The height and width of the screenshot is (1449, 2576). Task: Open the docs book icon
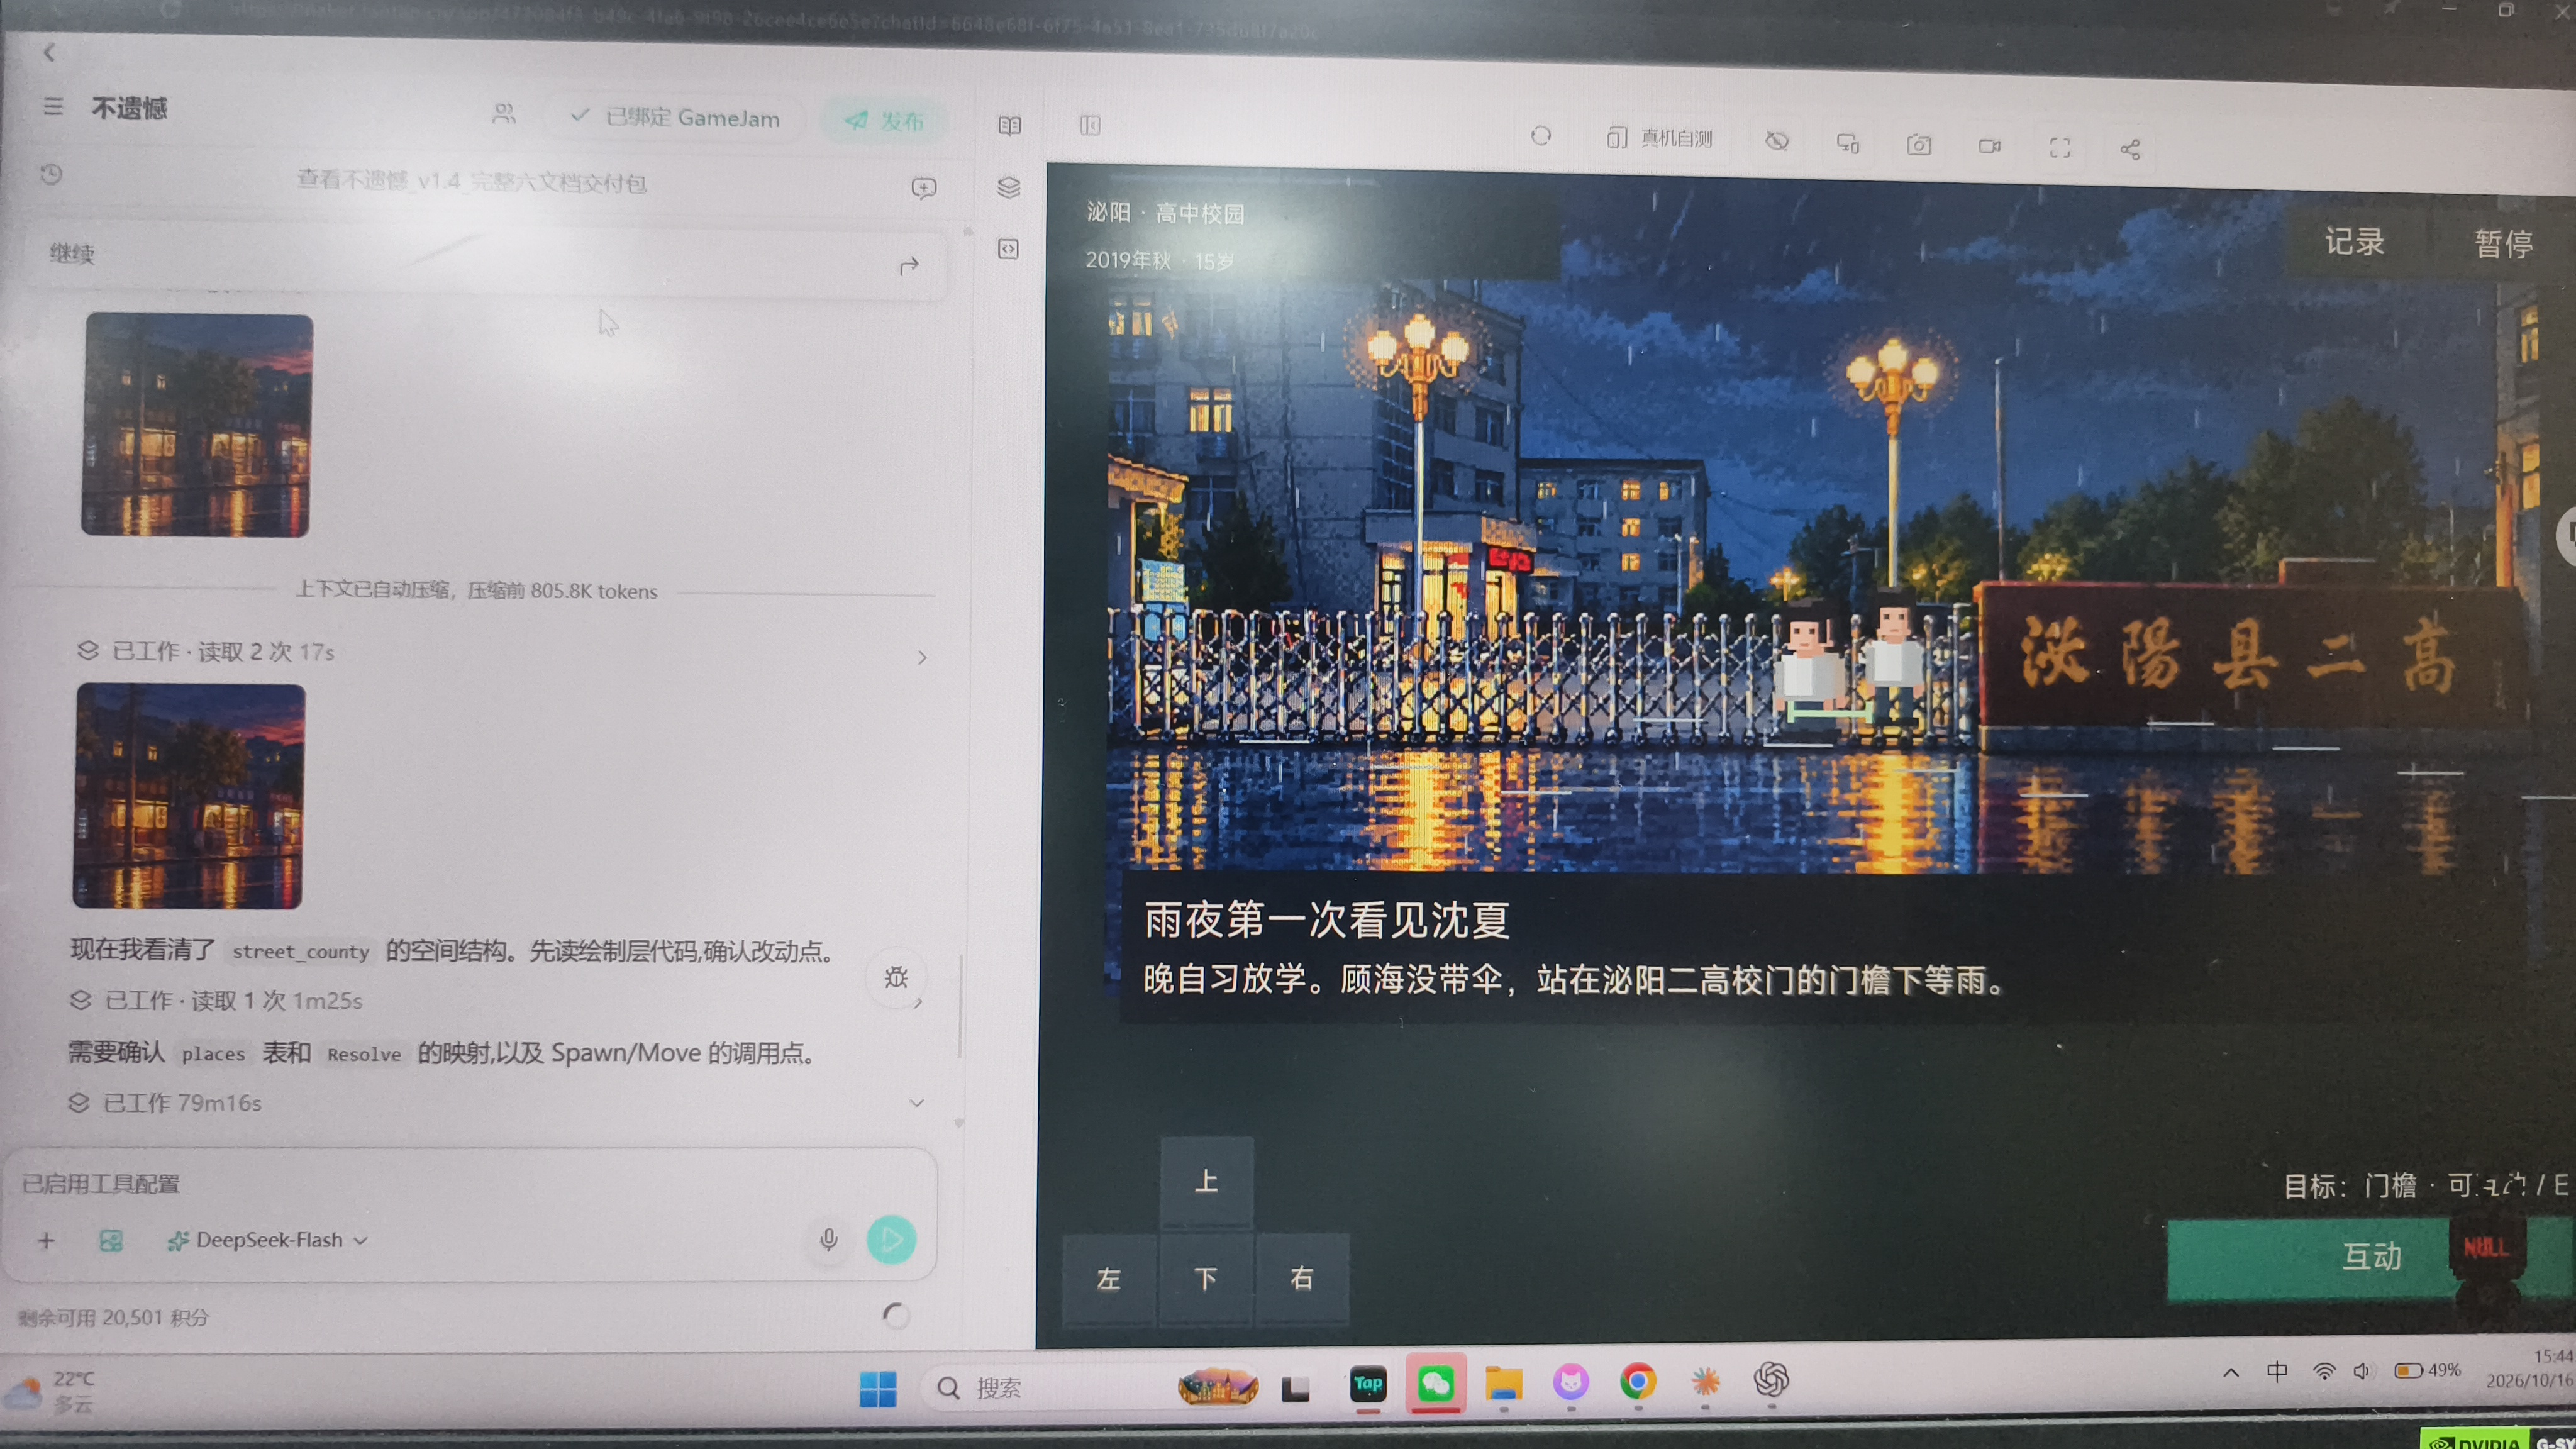(1010, 126)
